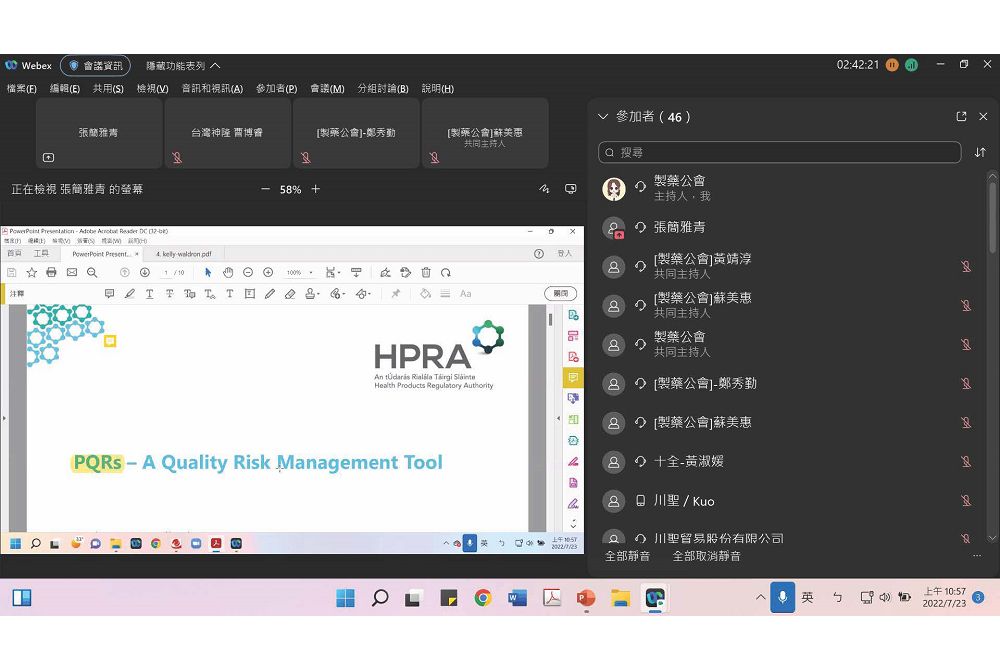Click Acrobat delete trash icon

(x=426, y=273)
